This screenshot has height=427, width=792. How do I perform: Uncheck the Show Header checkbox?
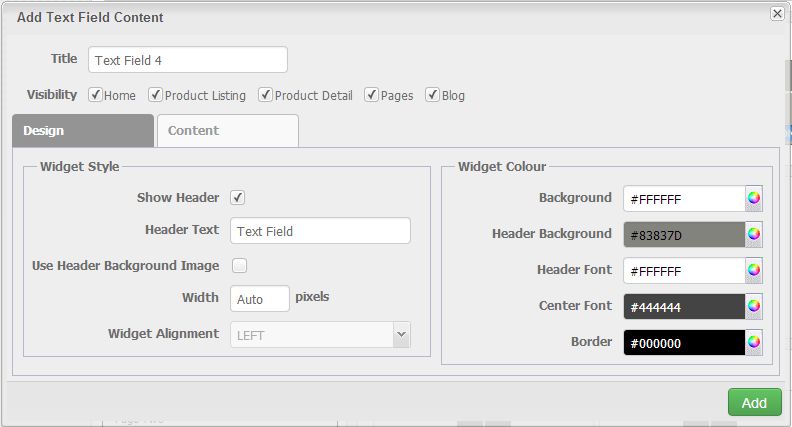pyautogui.click(x=237, y=198)
